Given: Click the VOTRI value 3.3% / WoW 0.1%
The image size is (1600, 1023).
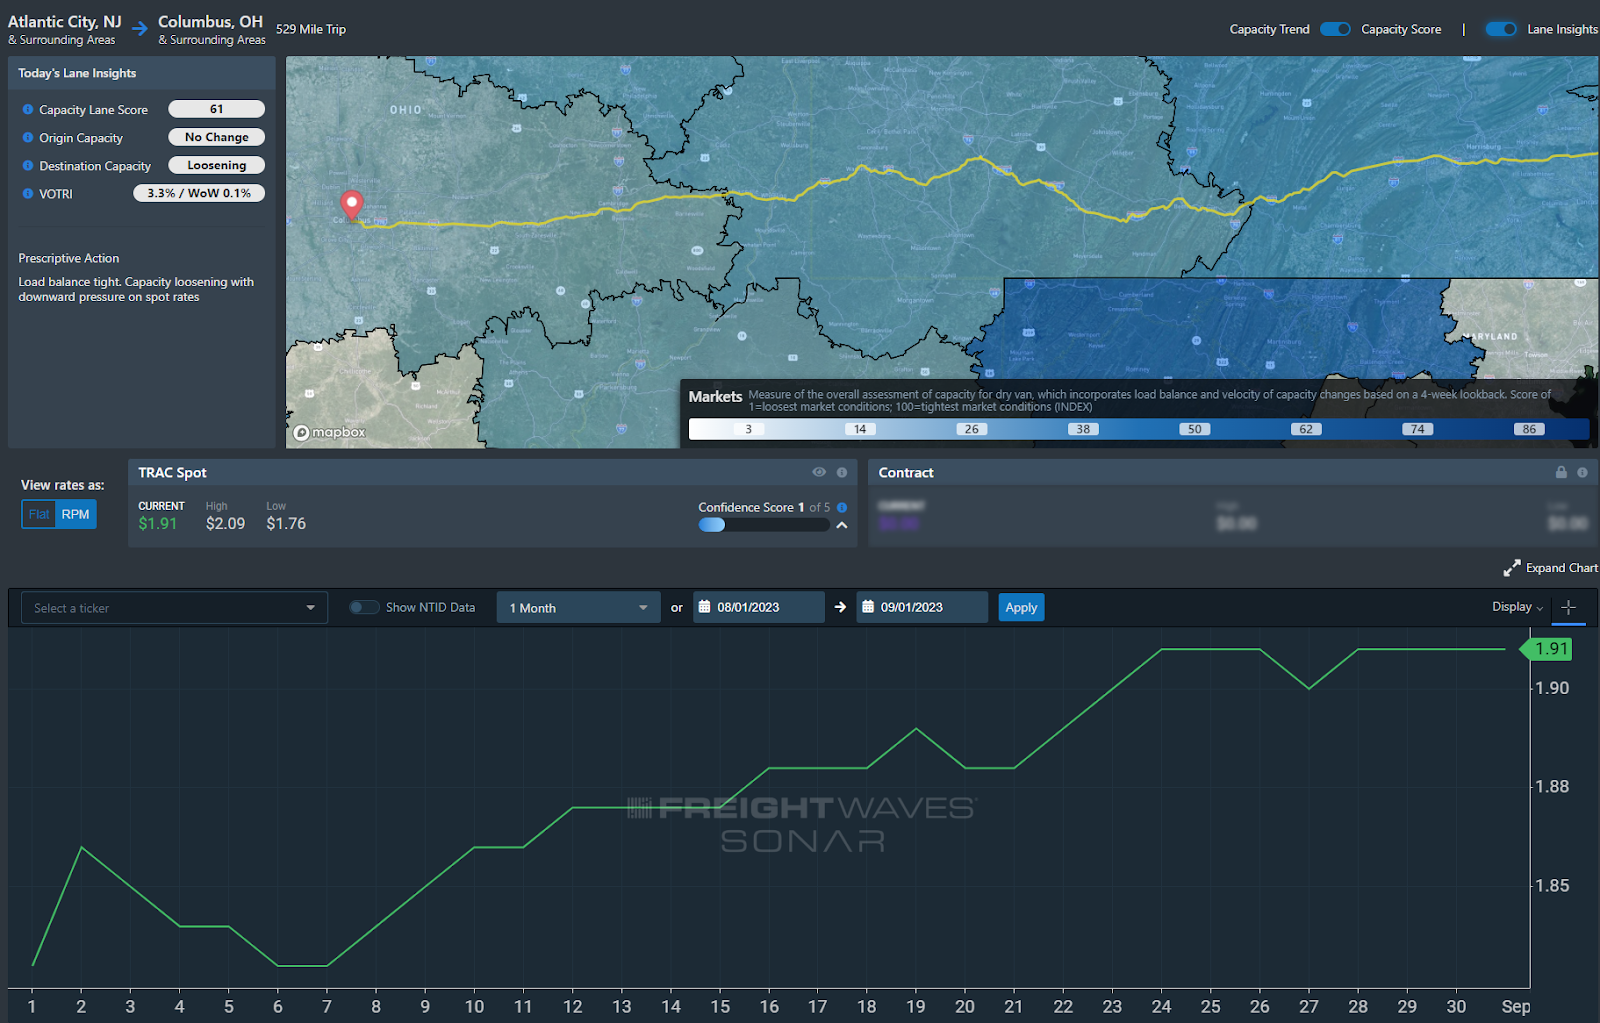Looking at the screenshot, I should click(199, 193).
